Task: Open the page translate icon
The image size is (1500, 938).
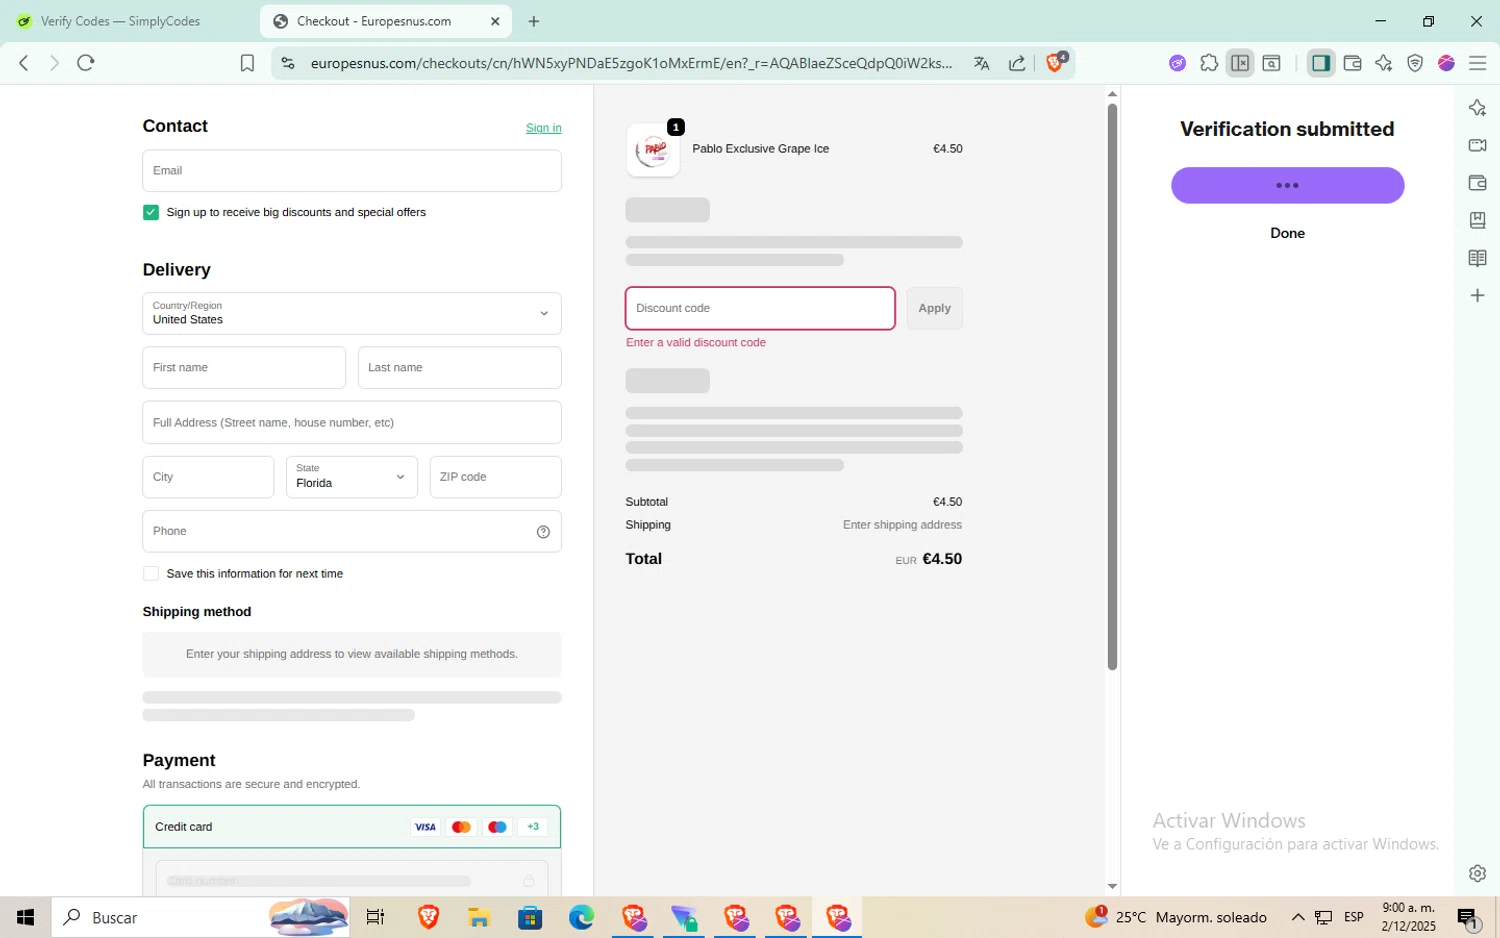Action: pos(981,63)
